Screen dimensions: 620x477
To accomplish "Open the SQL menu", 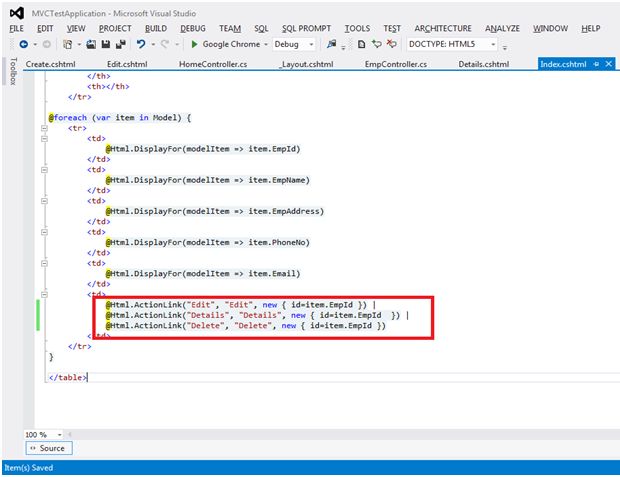I will pos(261,28).
